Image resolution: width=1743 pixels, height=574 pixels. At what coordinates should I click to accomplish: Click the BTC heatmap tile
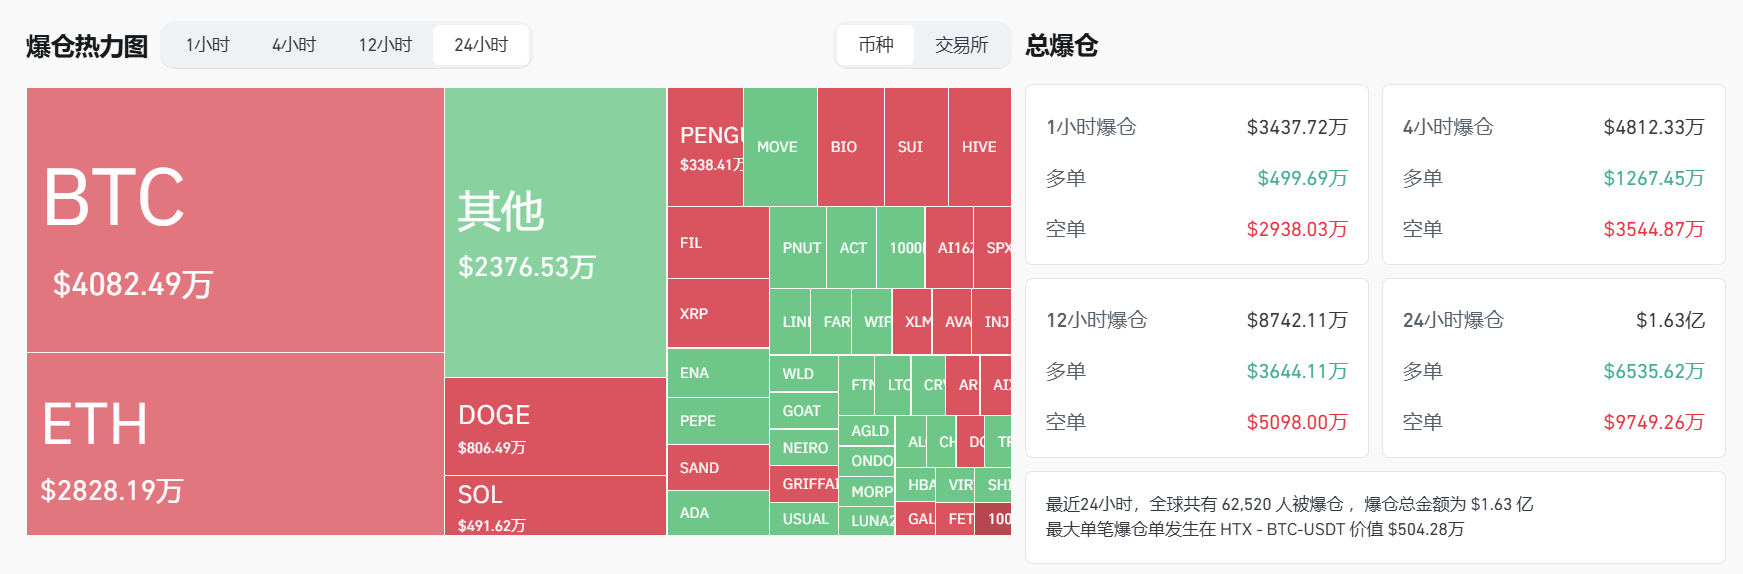coord(235,220)
